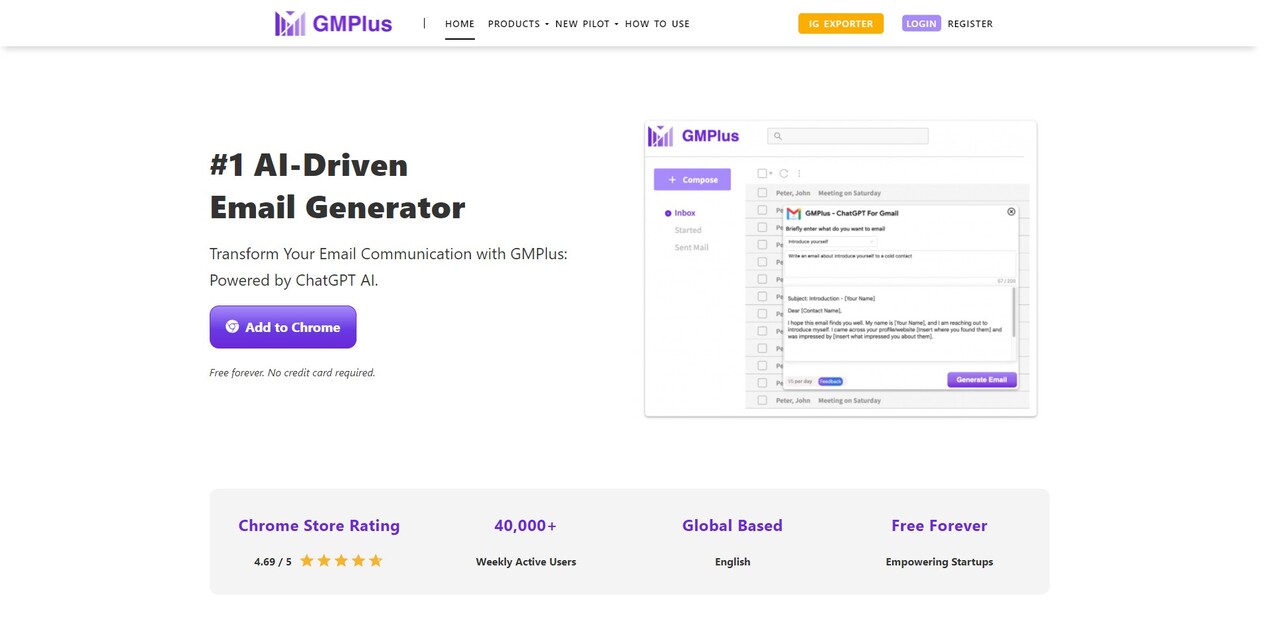This screenshot has width=1270, height=617.
Task: Check the last Meeting on Saturday email checkbox
Action: pyautogui.click(x=762, y=400)
